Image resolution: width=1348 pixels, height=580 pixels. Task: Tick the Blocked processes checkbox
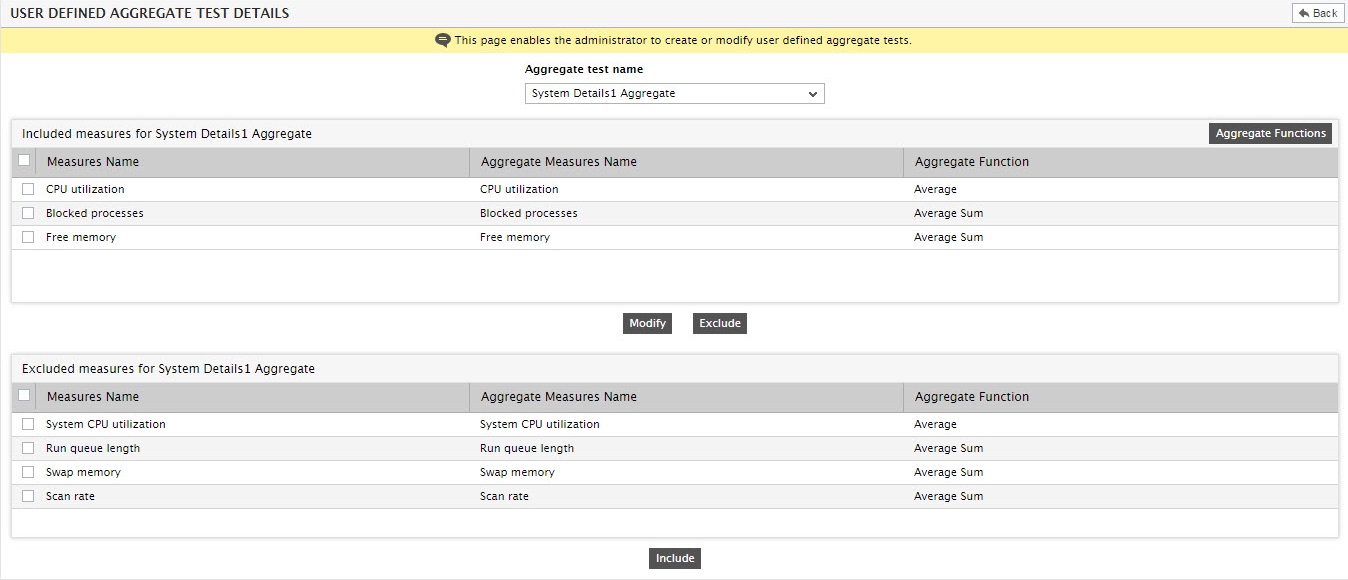click(x=28, y=213)
